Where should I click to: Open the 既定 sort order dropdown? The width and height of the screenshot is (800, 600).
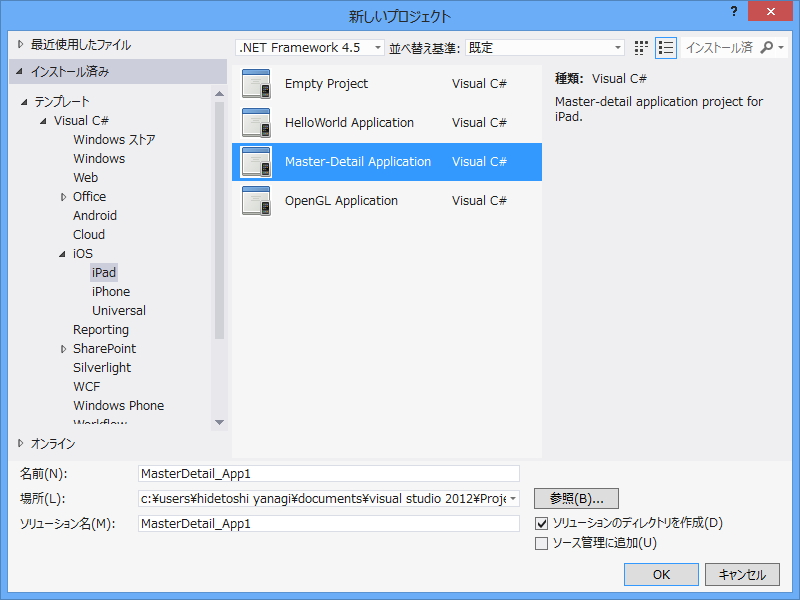617,47
